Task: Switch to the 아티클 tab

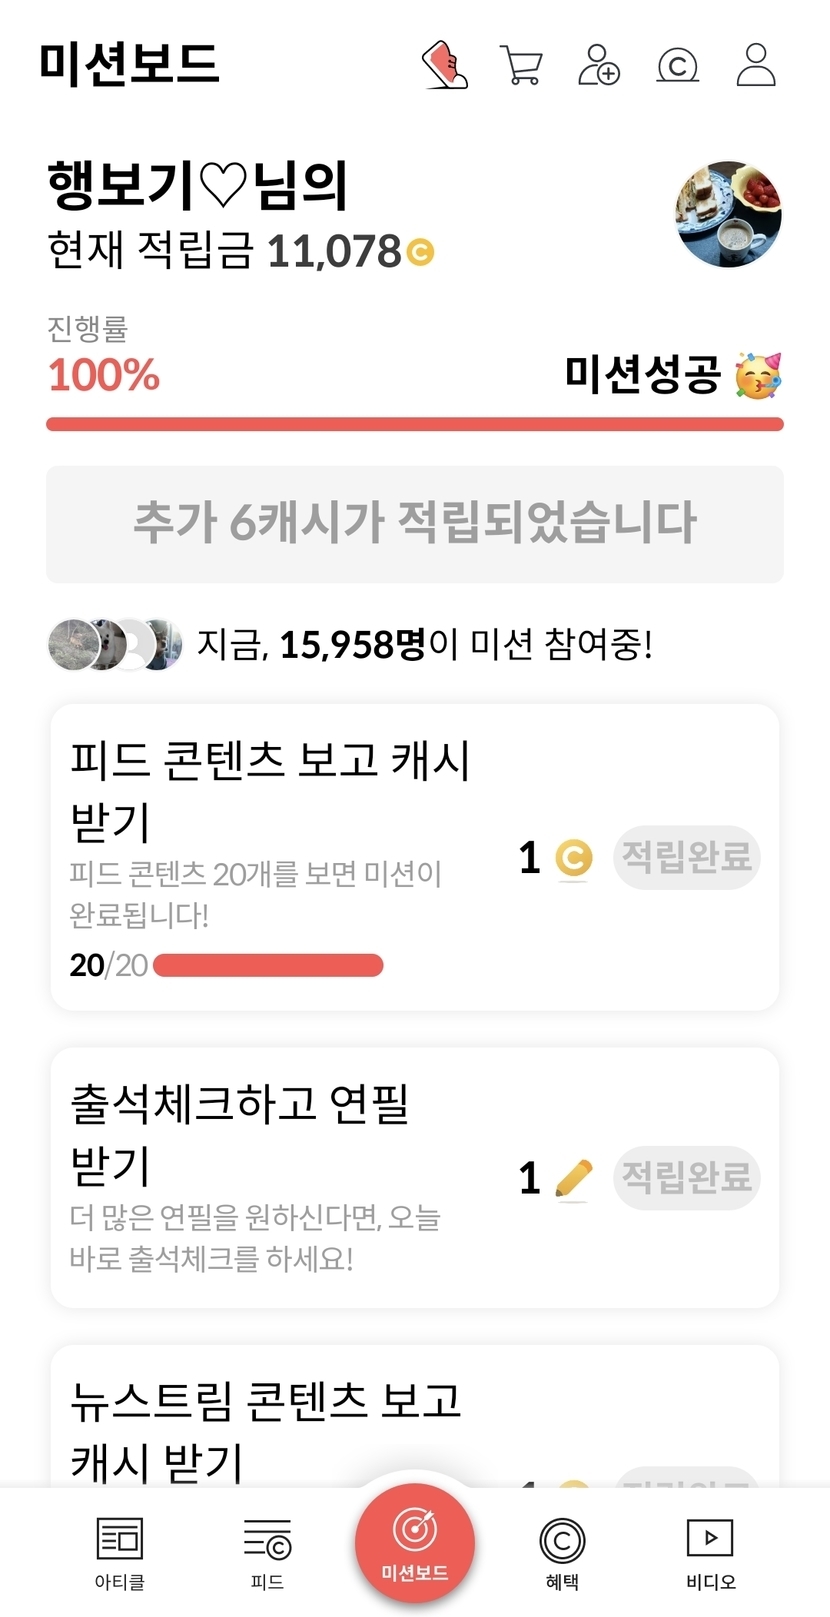Action: 119,1551
